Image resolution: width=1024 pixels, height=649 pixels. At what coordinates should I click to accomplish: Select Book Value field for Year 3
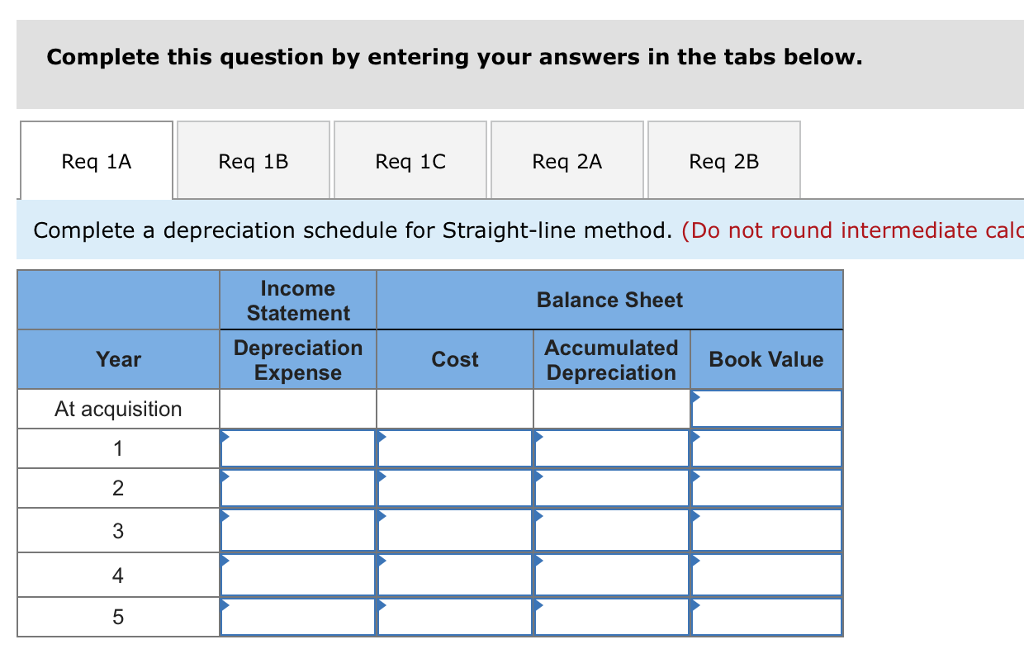click(767, 530)
